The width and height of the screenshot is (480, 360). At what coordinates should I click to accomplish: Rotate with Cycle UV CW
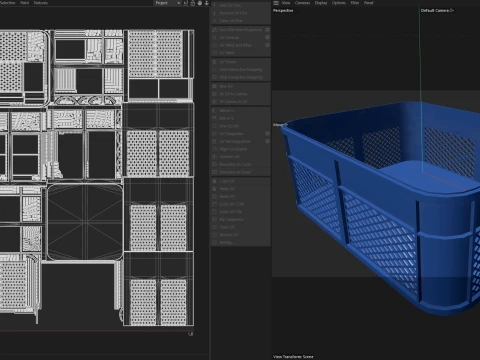pos(240,212)
